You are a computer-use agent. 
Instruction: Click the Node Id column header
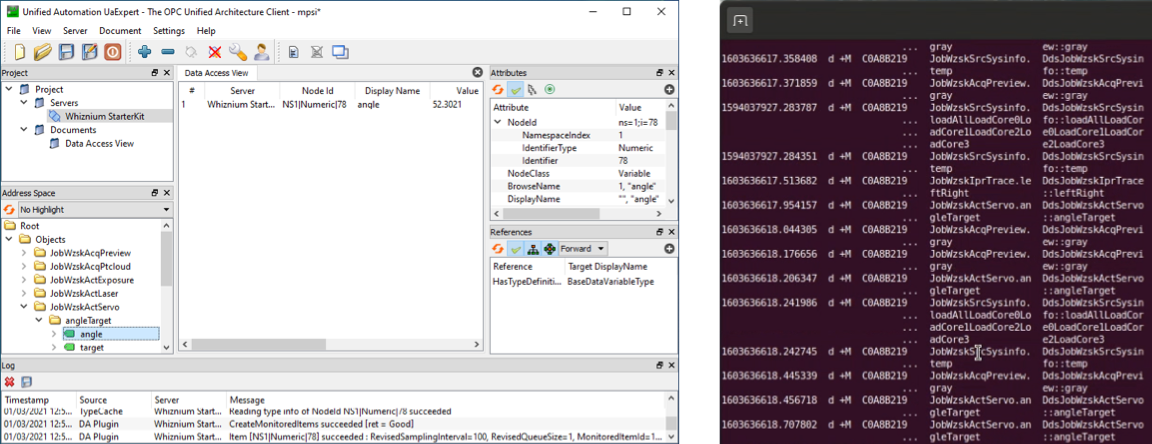coord(318,91)
